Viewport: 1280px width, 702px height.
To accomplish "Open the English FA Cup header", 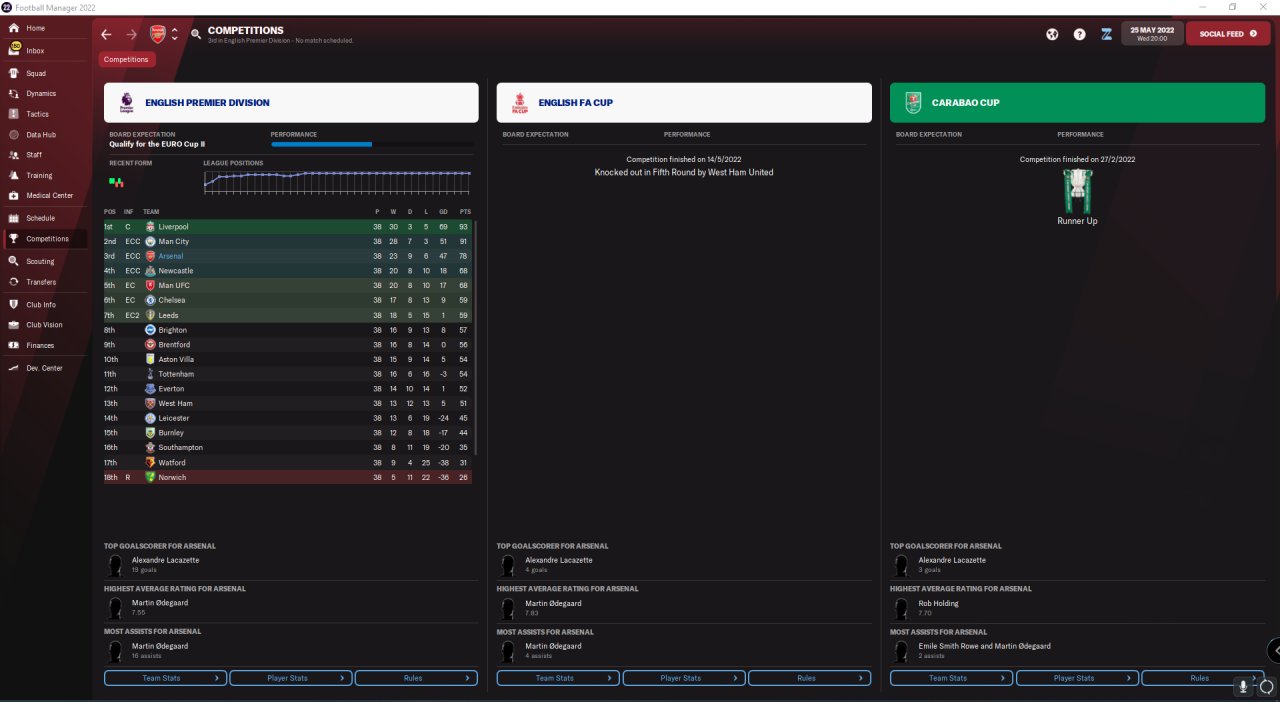I will [684, 103].
